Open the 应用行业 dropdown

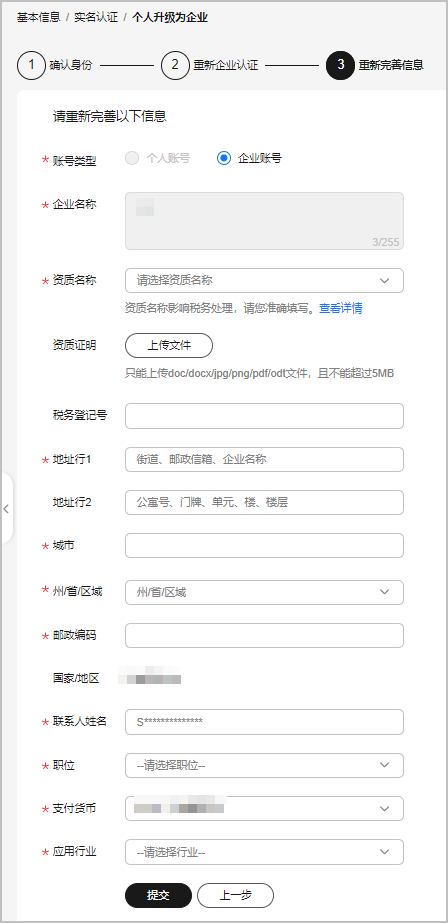point(264,852)
